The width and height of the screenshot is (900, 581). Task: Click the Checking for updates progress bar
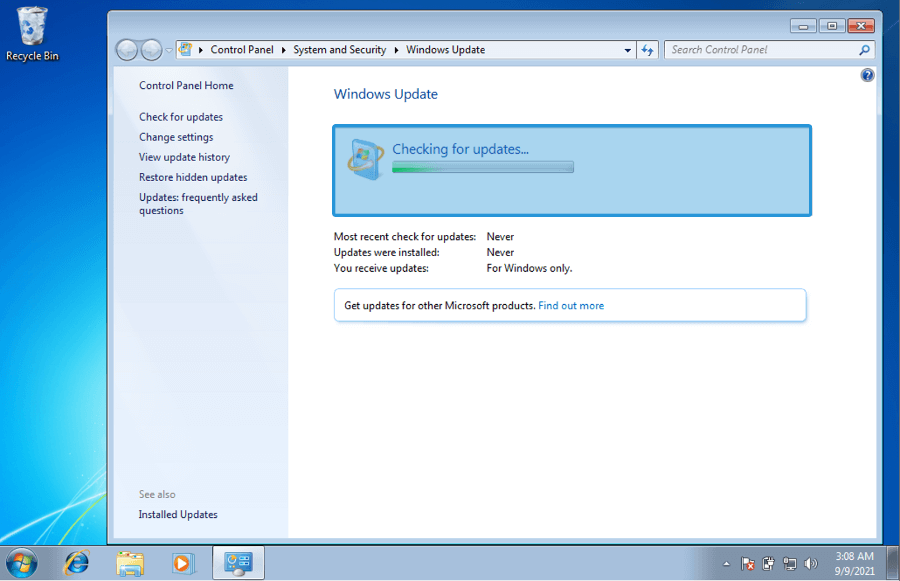[x=483, y=167]
